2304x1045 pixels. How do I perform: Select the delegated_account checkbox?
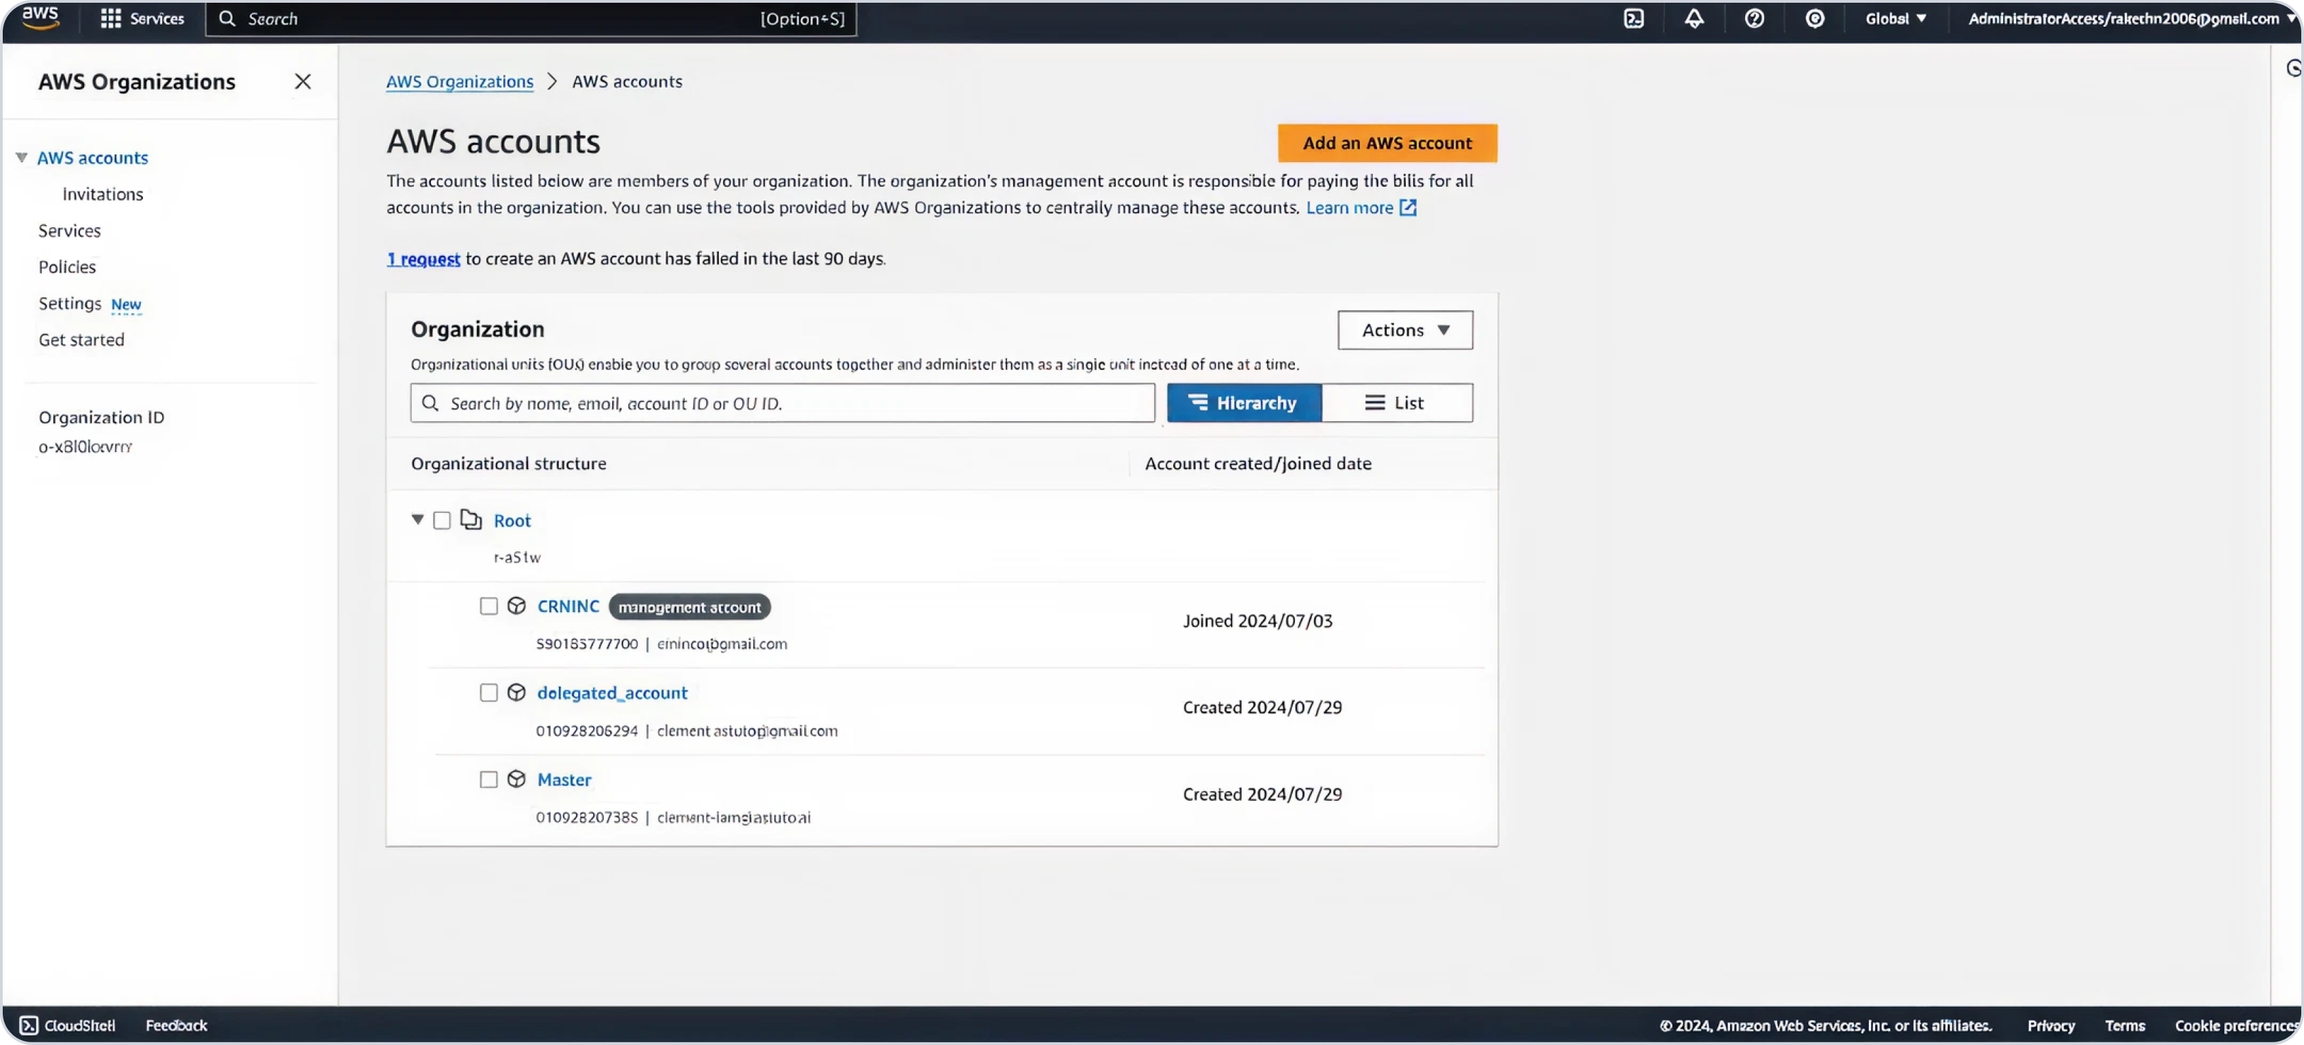488,693
